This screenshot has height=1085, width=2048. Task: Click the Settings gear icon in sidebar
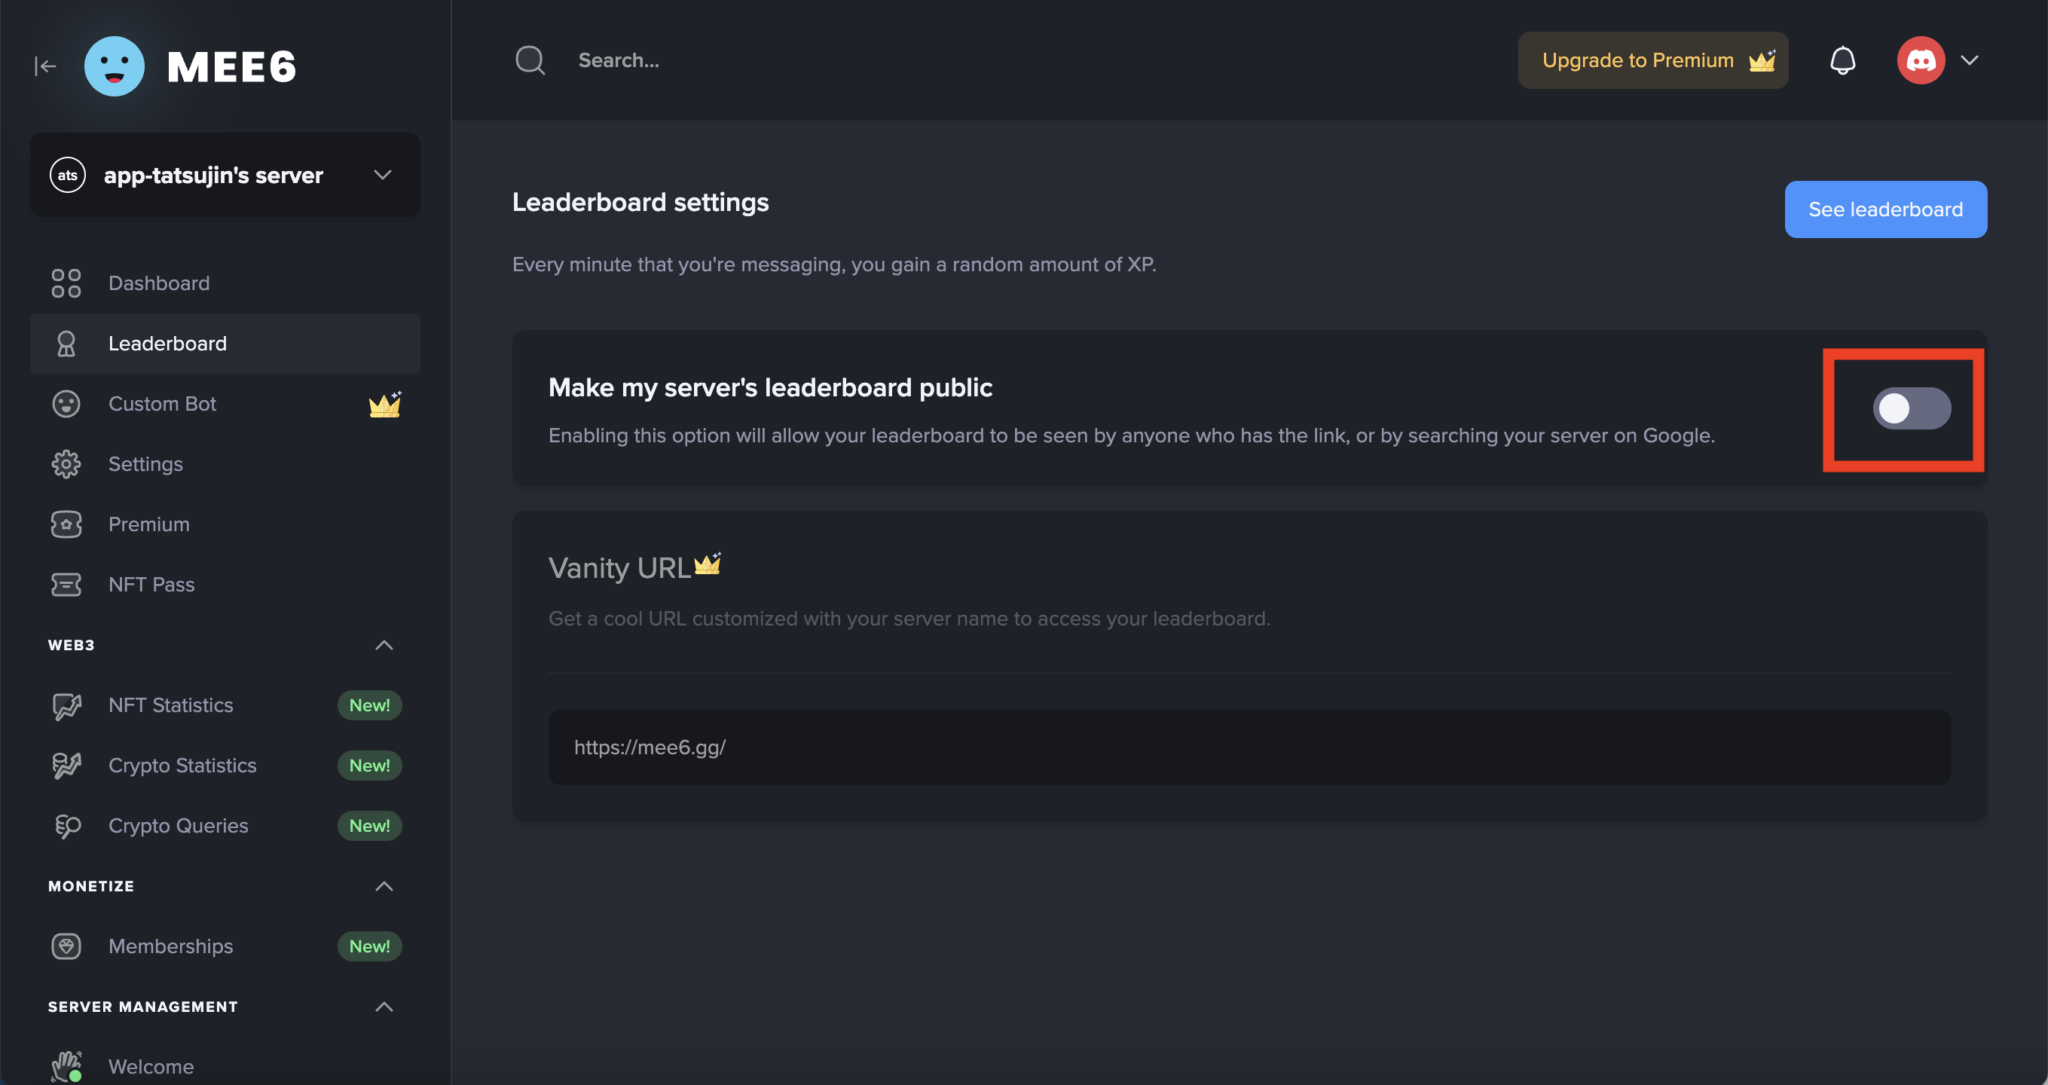[66, 464]
